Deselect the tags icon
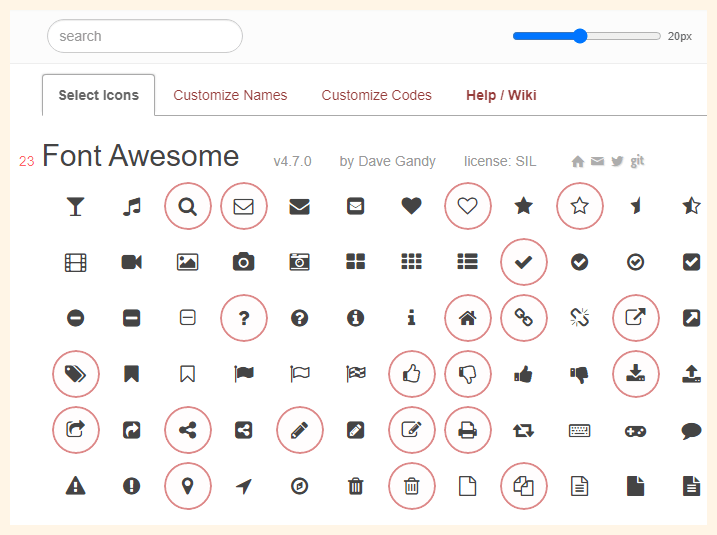This screenshot has width=717, height=535. pos(75,374)
